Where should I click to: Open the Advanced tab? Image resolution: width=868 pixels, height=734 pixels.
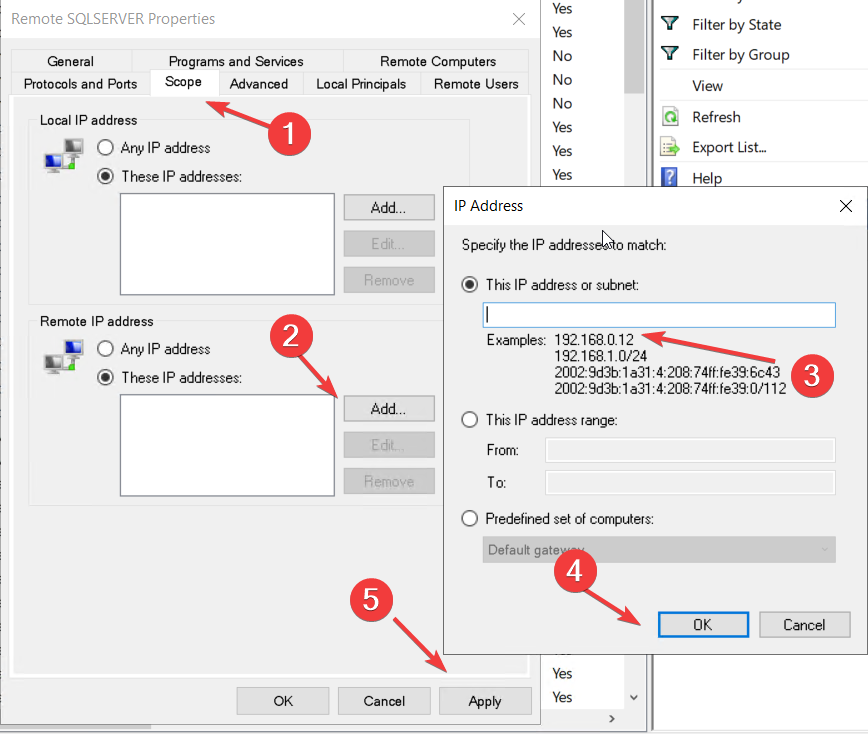point(259,84)
